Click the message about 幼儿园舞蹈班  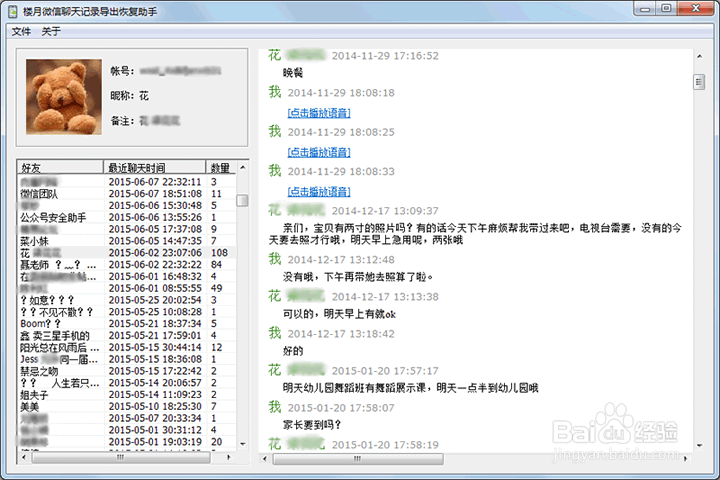coord(411,388)
